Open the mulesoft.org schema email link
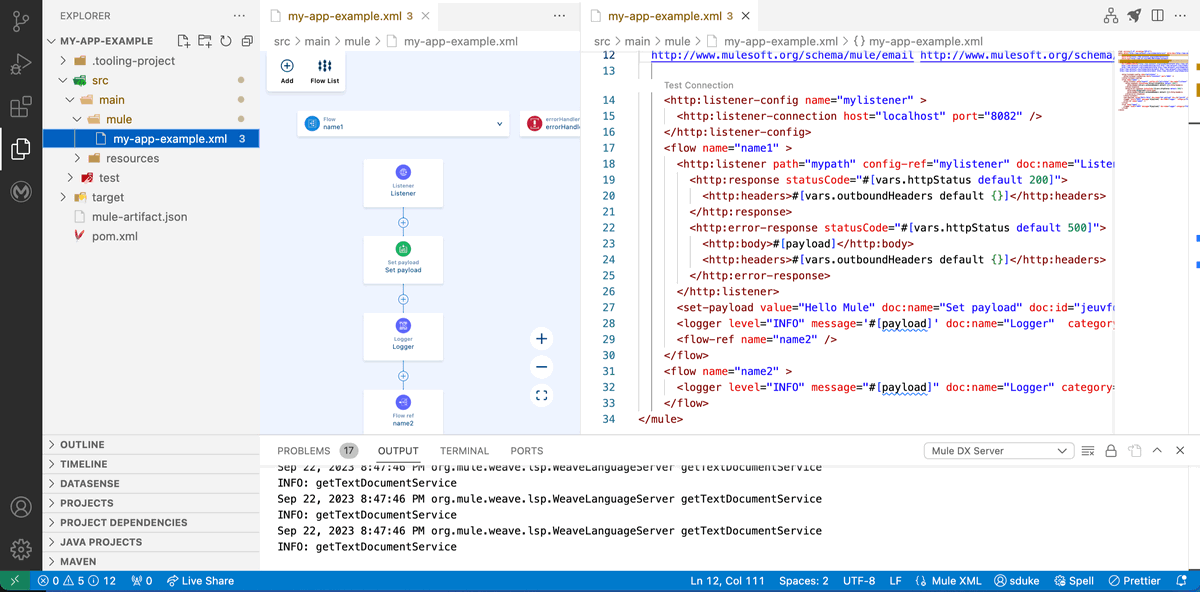This screenshot has height=592, width=1200. coord(782,55)
